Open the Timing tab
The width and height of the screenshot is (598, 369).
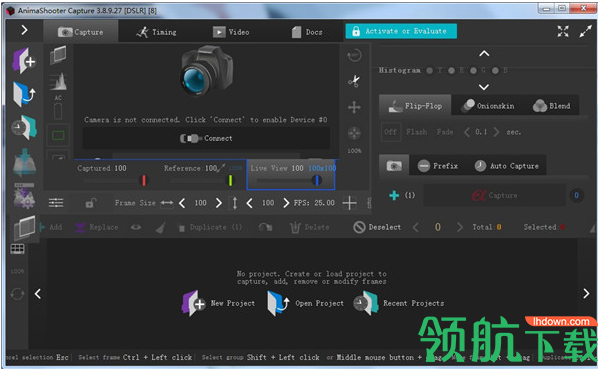pyautogui.click(x=156, y=32)
